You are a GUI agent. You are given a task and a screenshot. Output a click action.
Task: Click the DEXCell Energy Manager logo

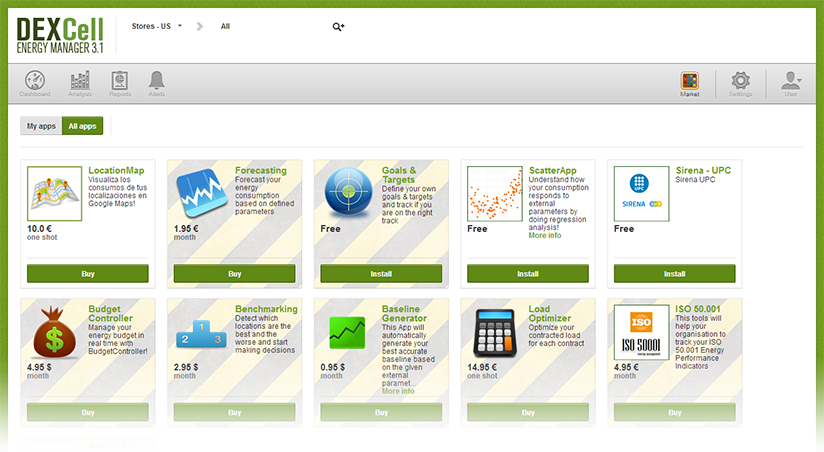click(60, 35)
